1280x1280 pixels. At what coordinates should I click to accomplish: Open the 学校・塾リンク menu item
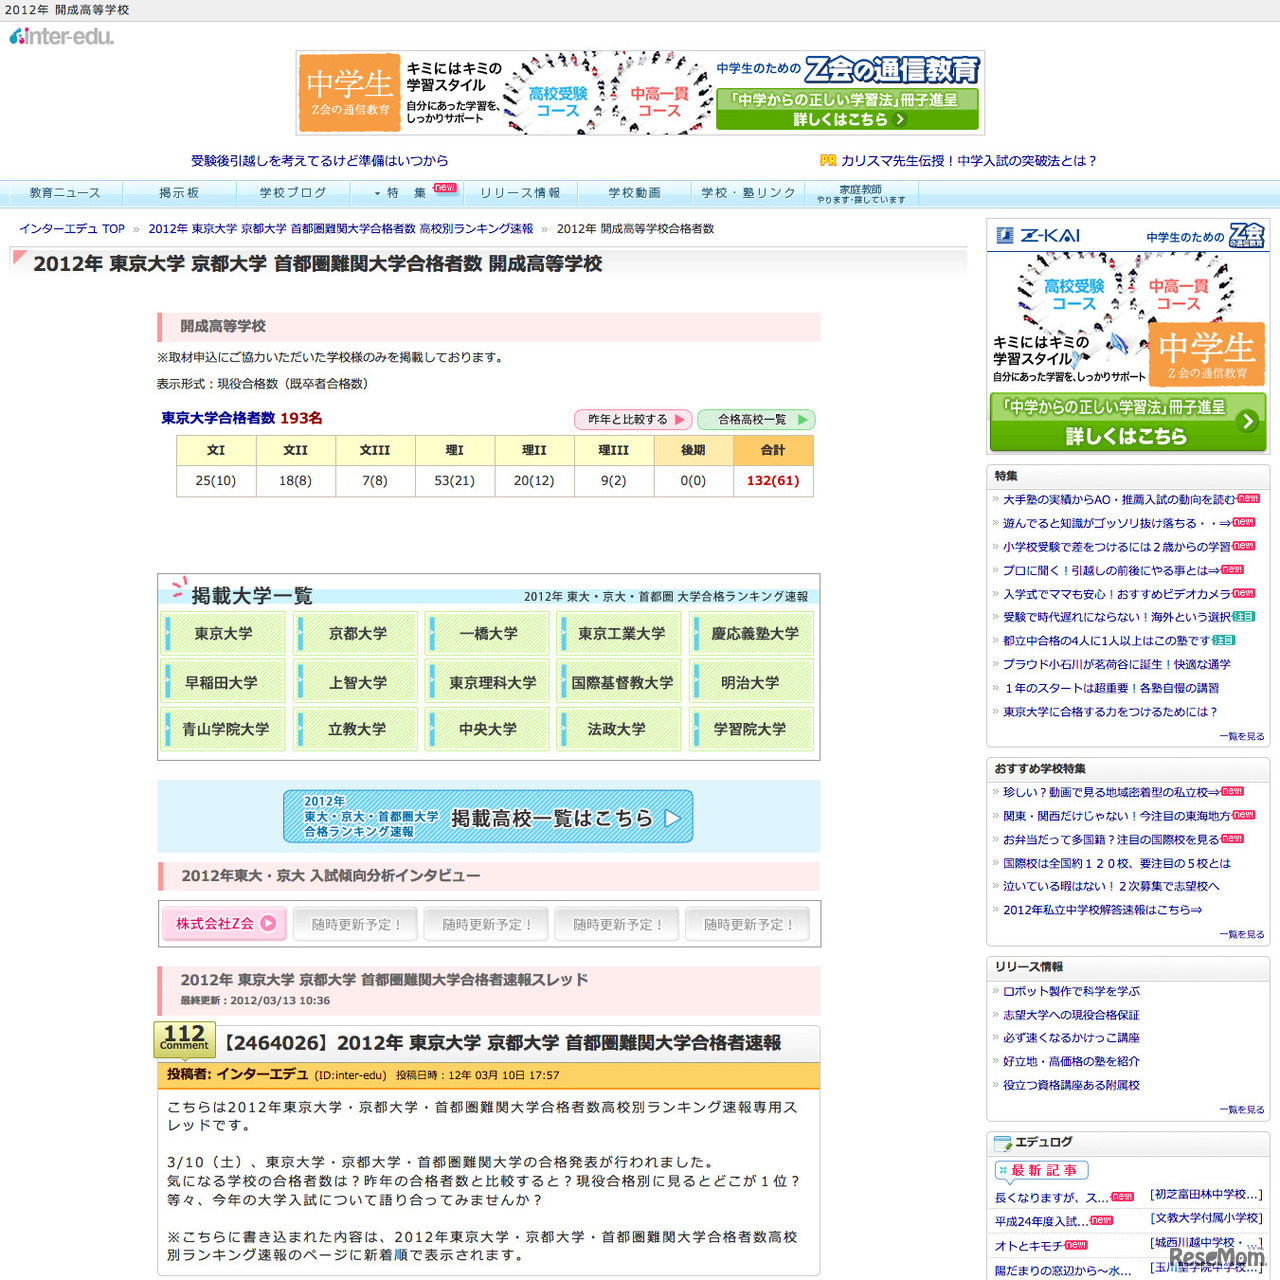pos(748,193)
